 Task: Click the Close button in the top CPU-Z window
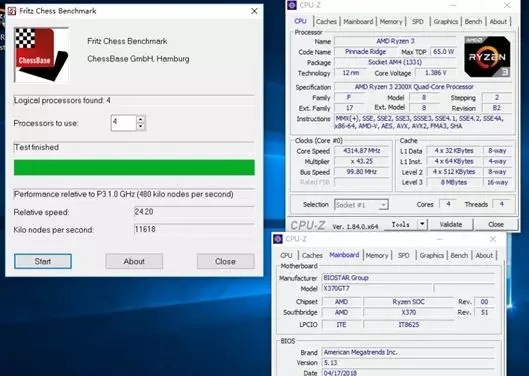tap(496, 224)
